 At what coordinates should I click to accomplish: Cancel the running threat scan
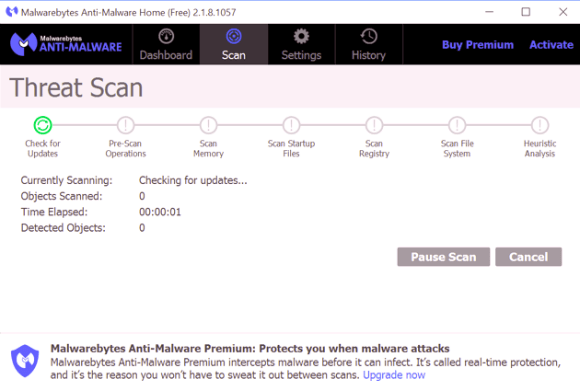pos(529,257)
